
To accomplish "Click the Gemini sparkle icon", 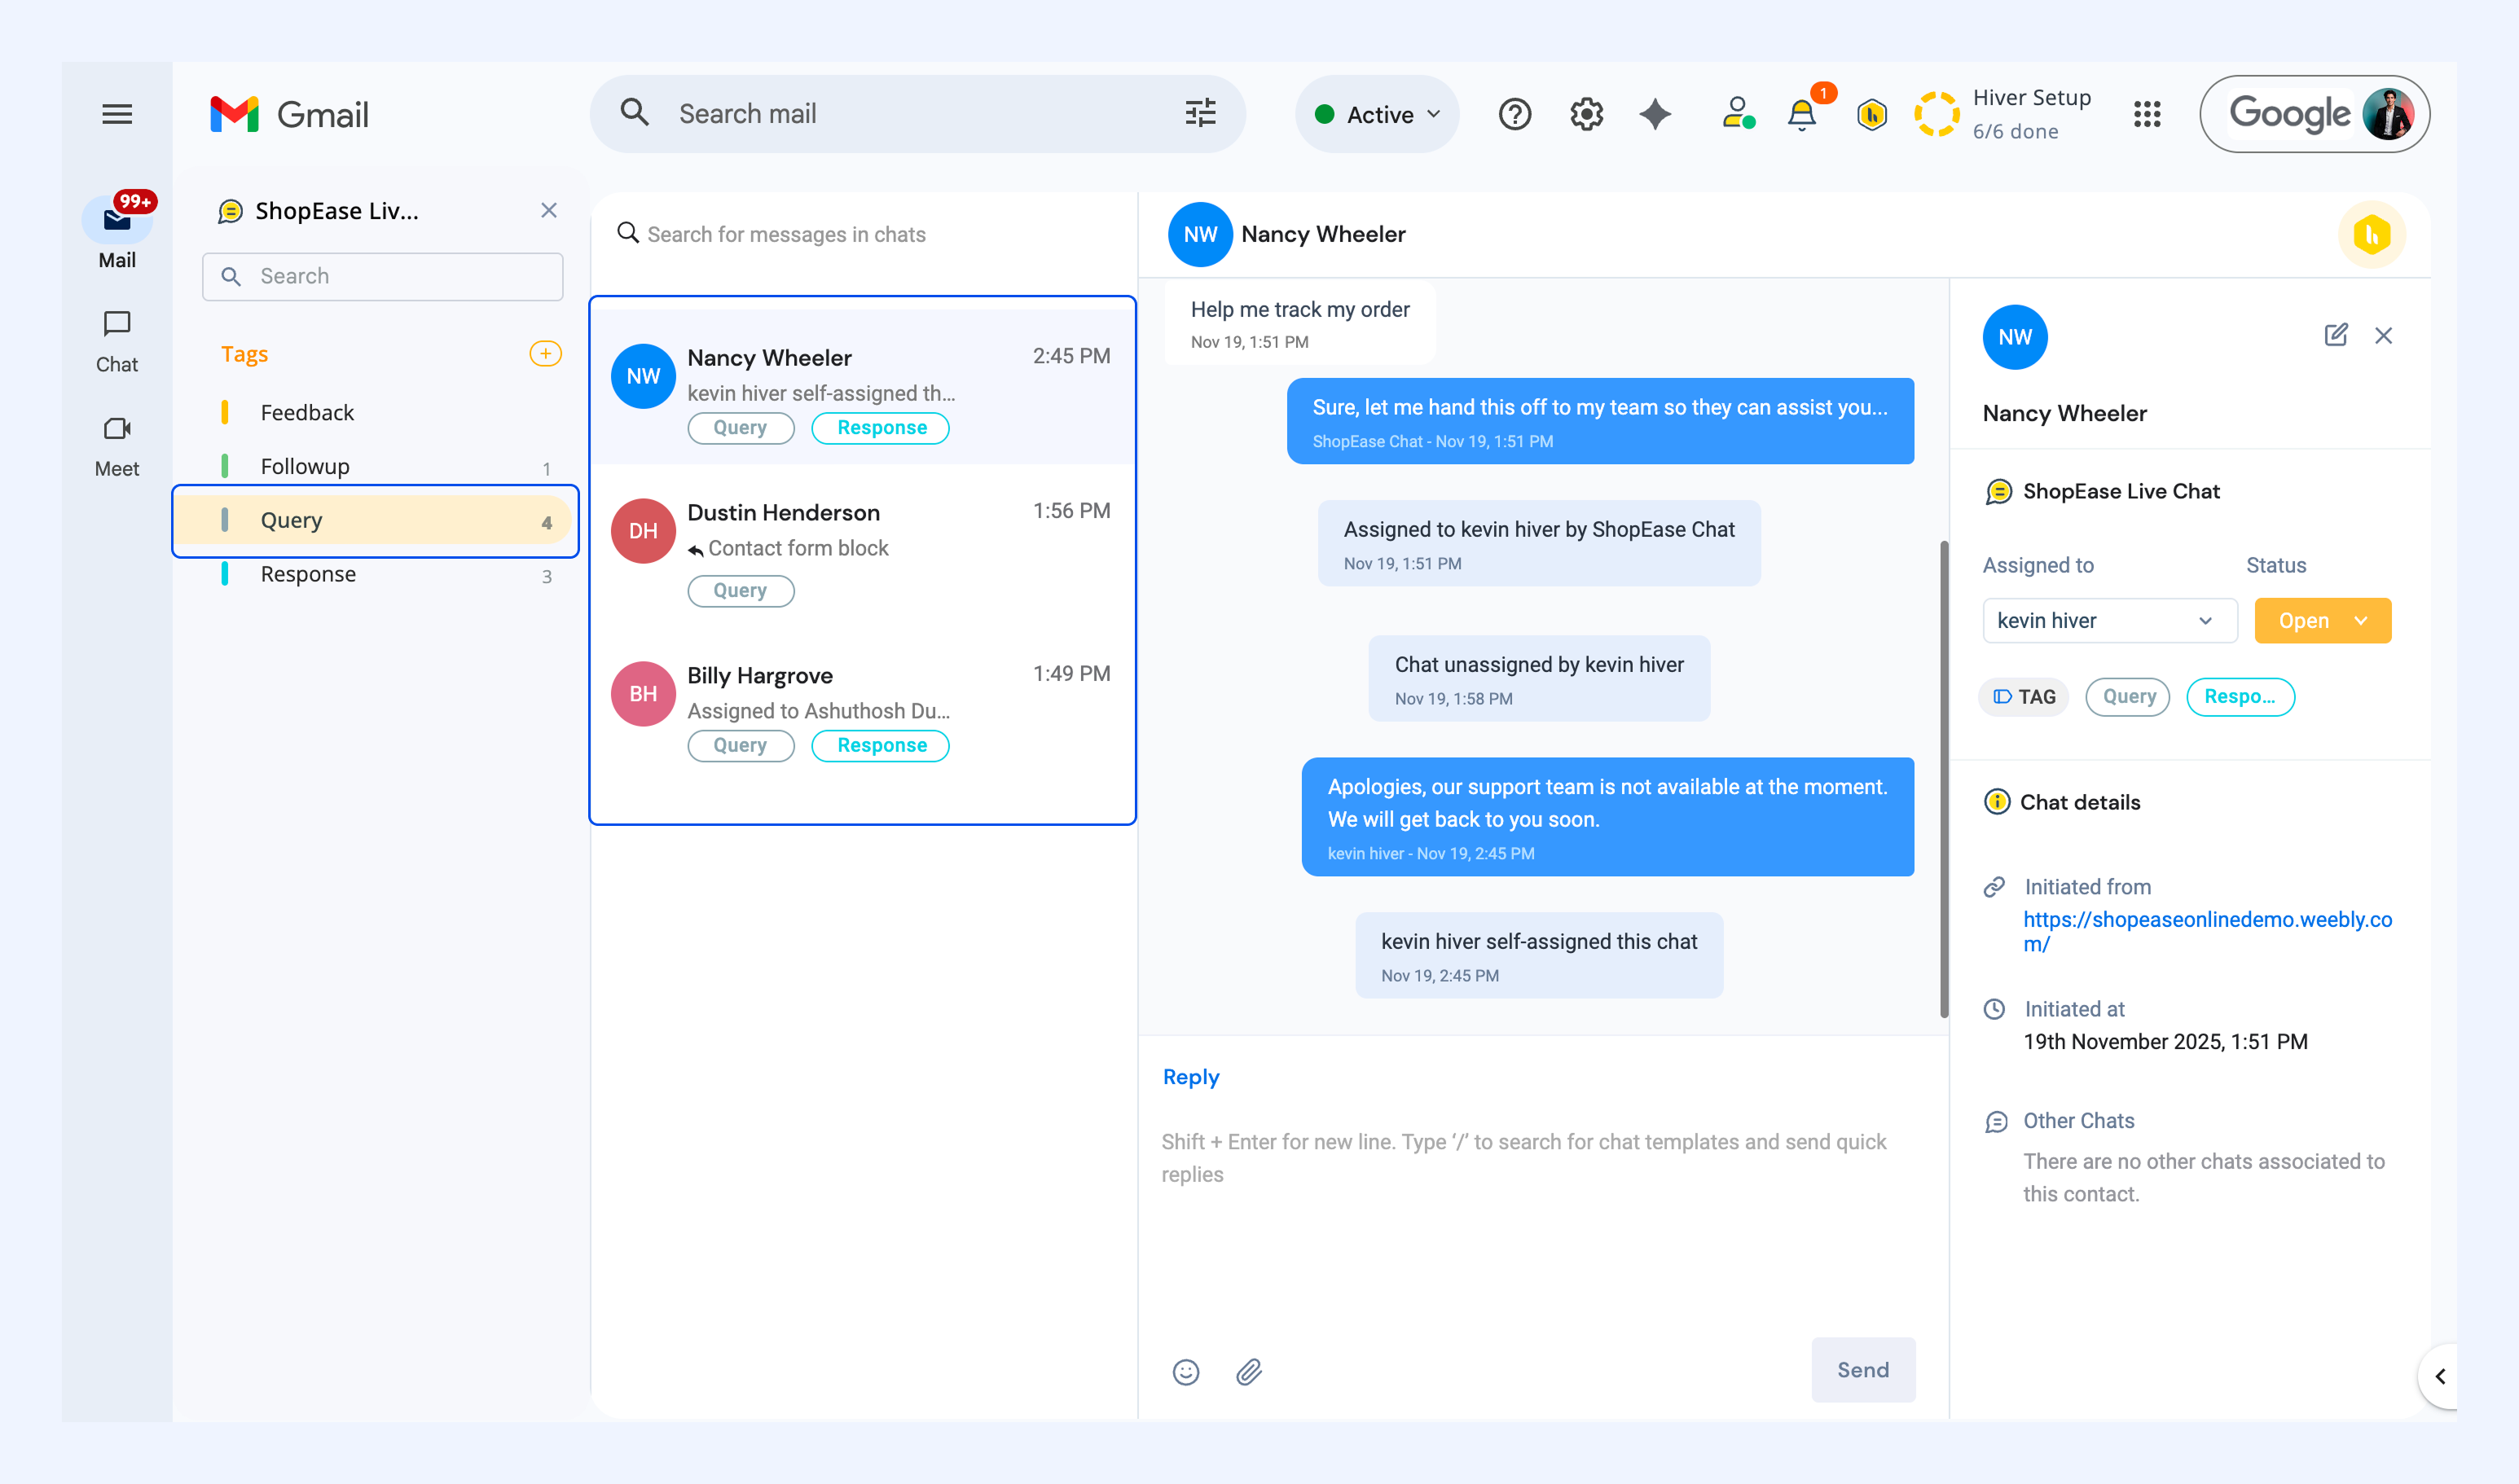I will 1655,114.
